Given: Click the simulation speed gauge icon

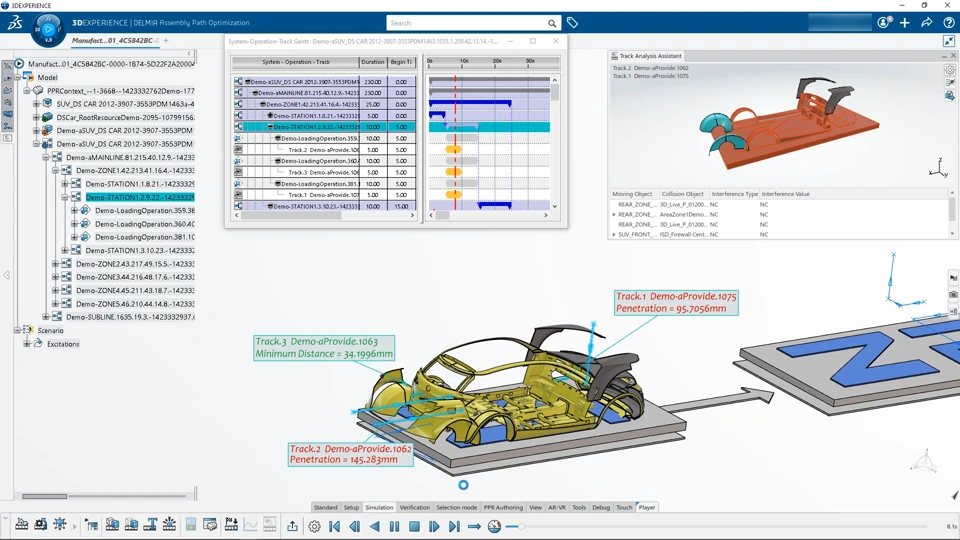Looking at the screenshot, I should coord(495,526).
